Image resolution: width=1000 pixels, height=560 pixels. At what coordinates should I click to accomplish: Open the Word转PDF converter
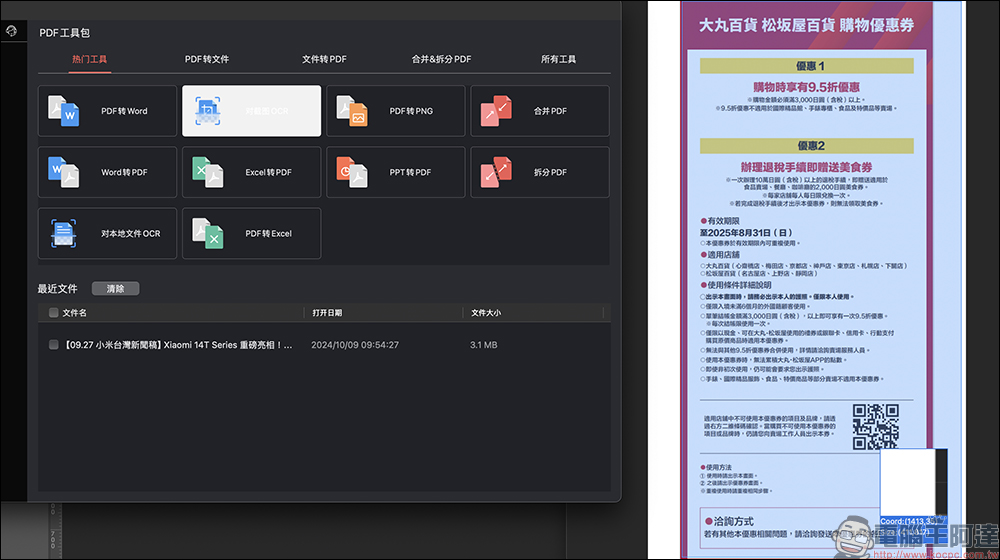[107, 172]
